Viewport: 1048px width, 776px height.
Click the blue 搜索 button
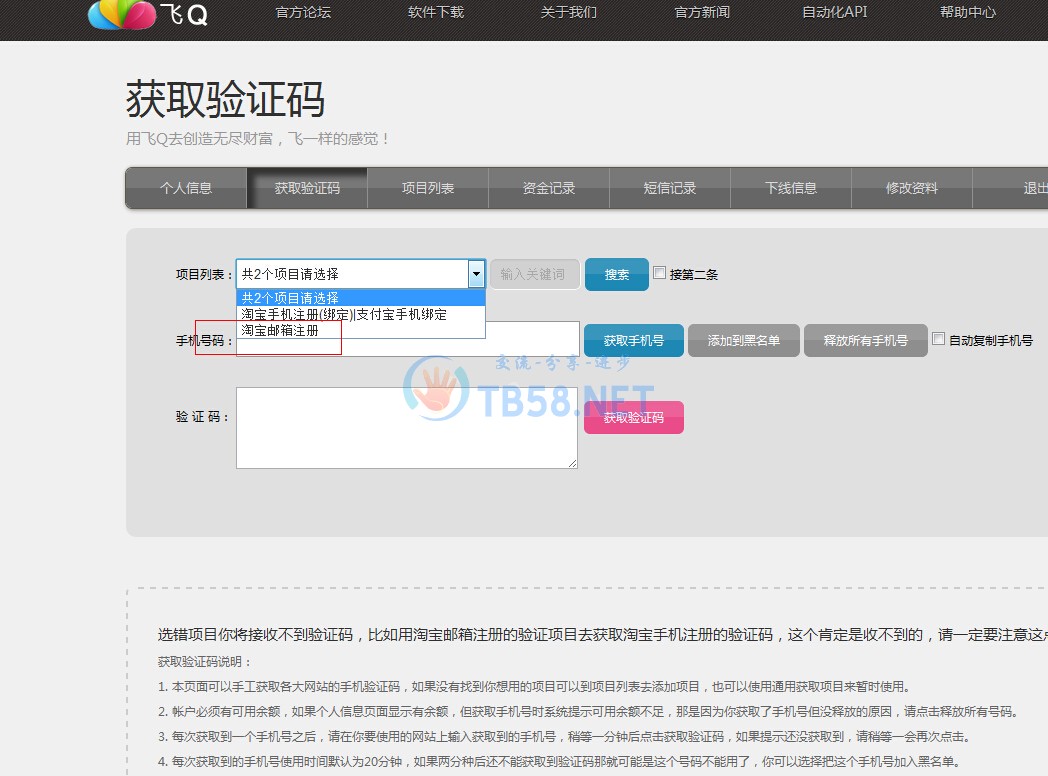point(616,275)
